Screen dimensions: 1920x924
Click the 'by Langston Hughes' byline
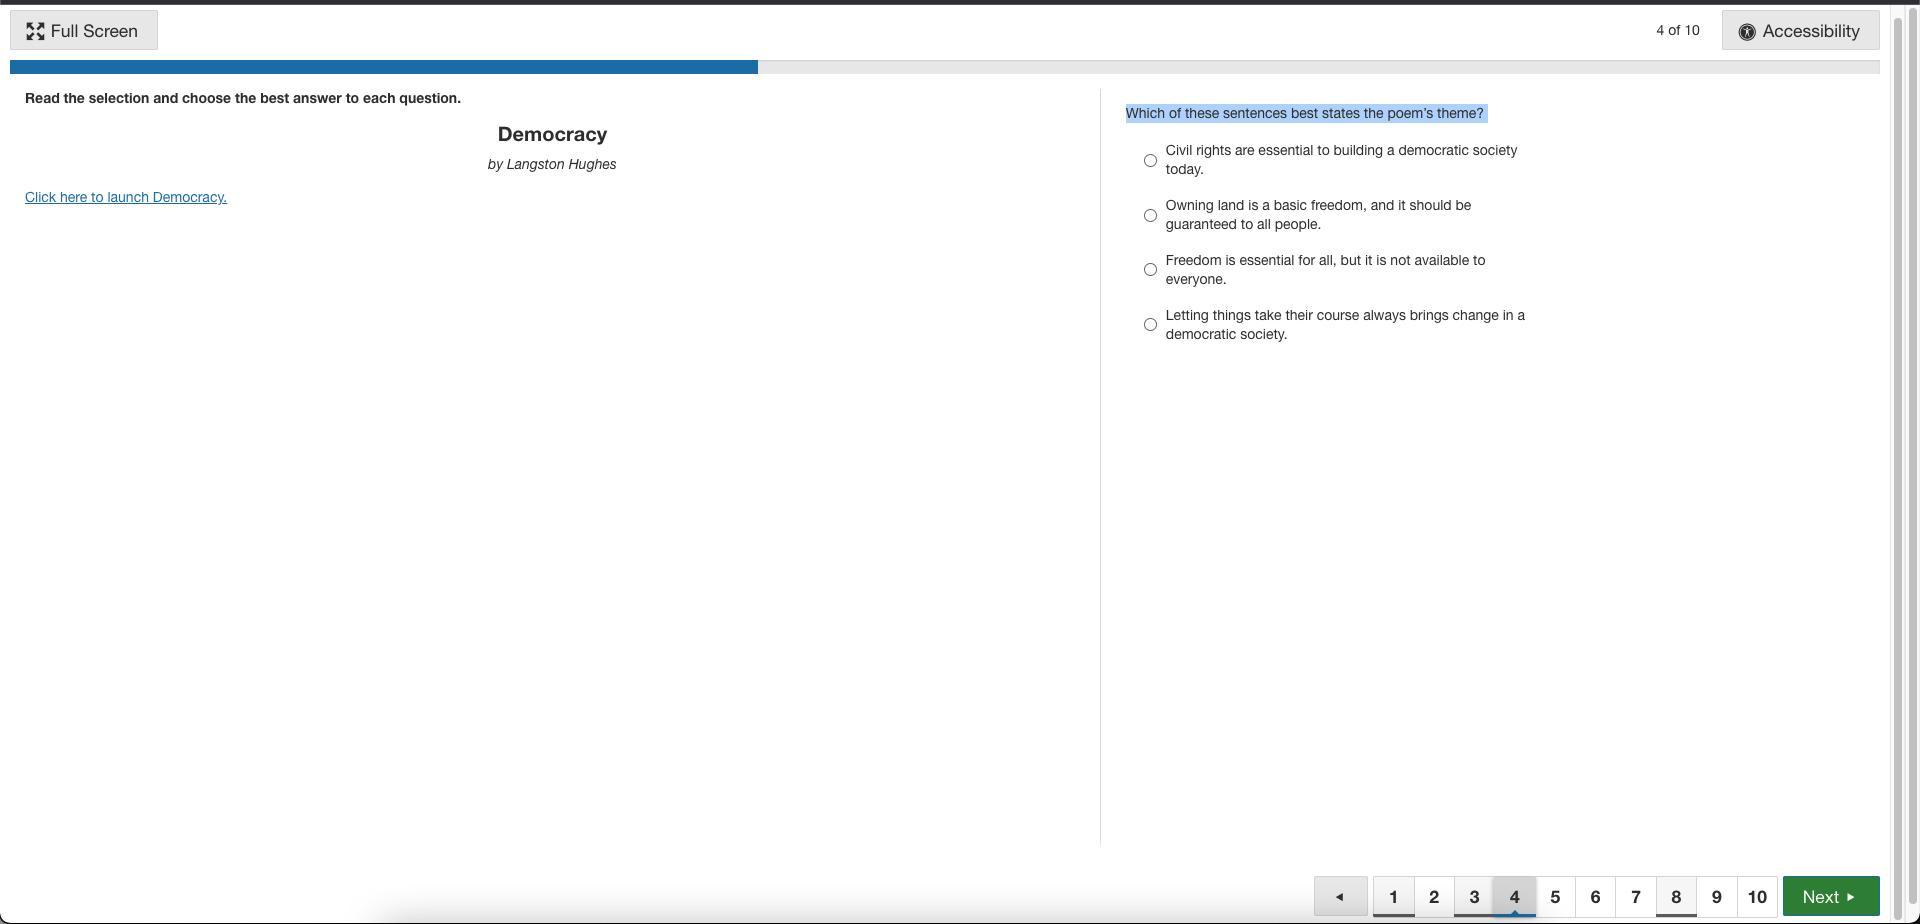pos(552,164)
